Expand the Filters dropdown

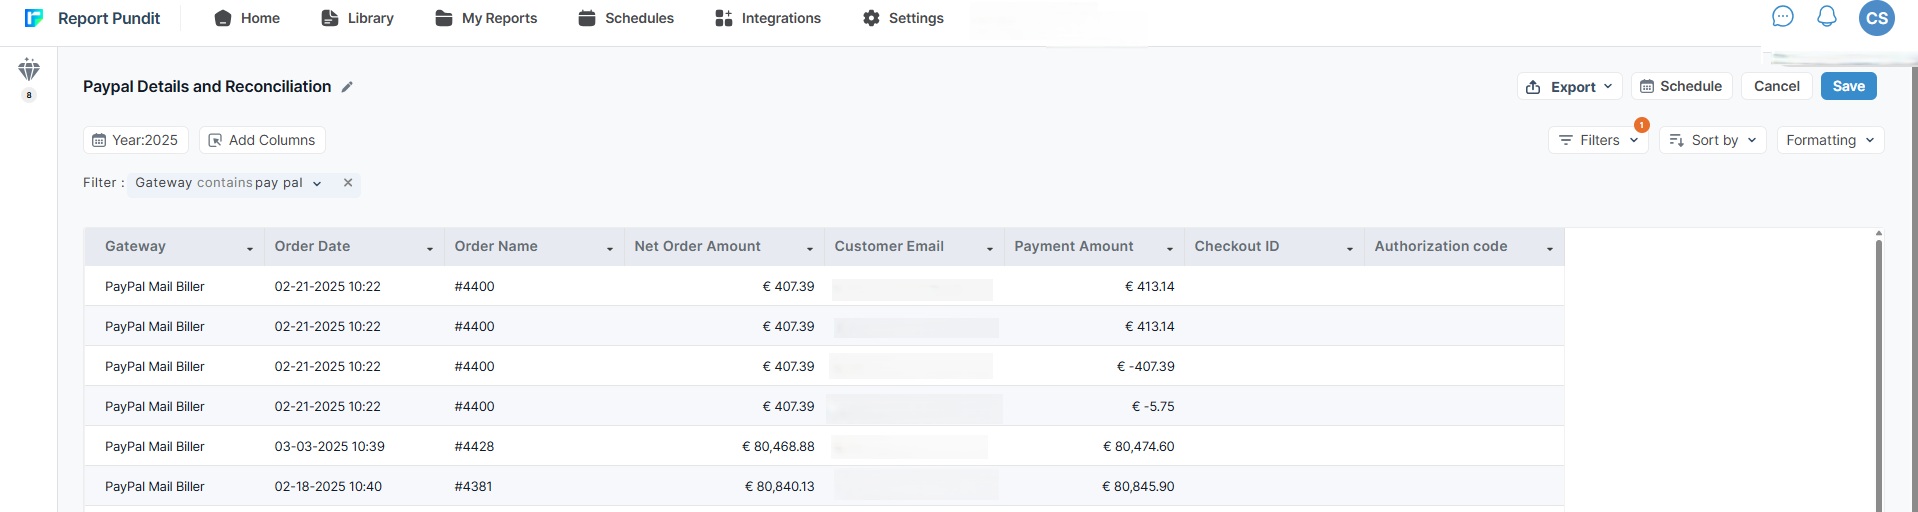pyautogui.click(x=1598, y=140)
